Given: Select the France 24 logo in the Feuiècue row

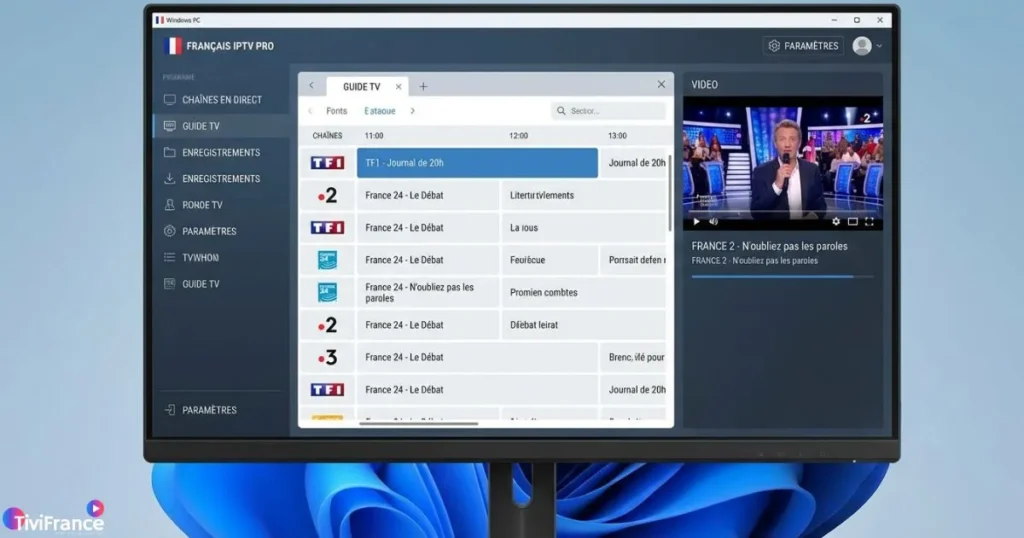Looking at the screenshot, I should click(327, 260).
